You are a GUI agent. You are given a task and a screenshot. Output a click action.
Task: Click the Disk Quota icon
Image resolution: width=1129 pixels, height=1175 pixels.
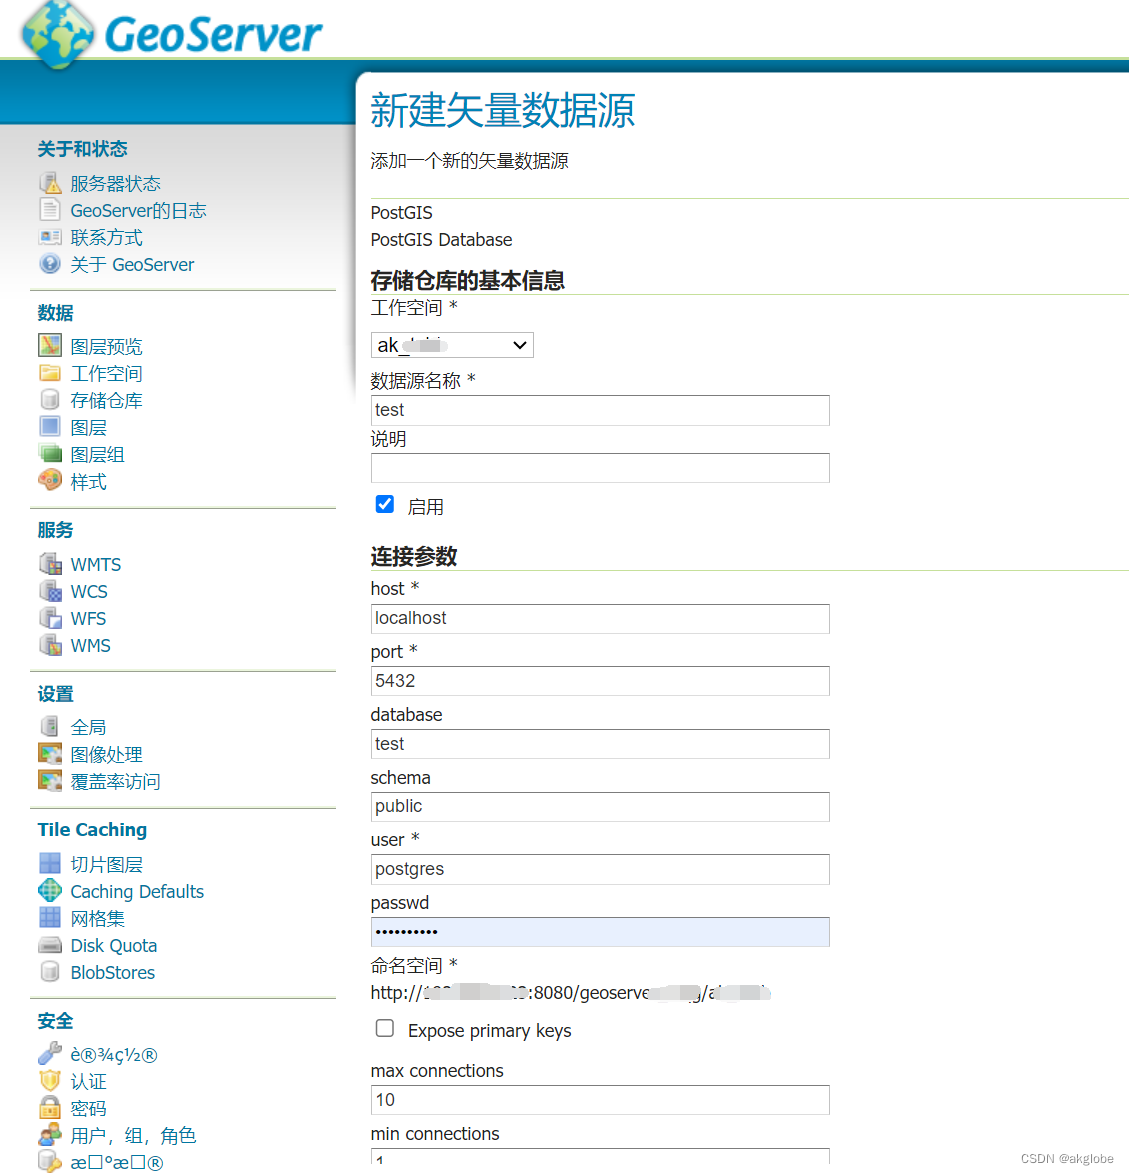50,944
